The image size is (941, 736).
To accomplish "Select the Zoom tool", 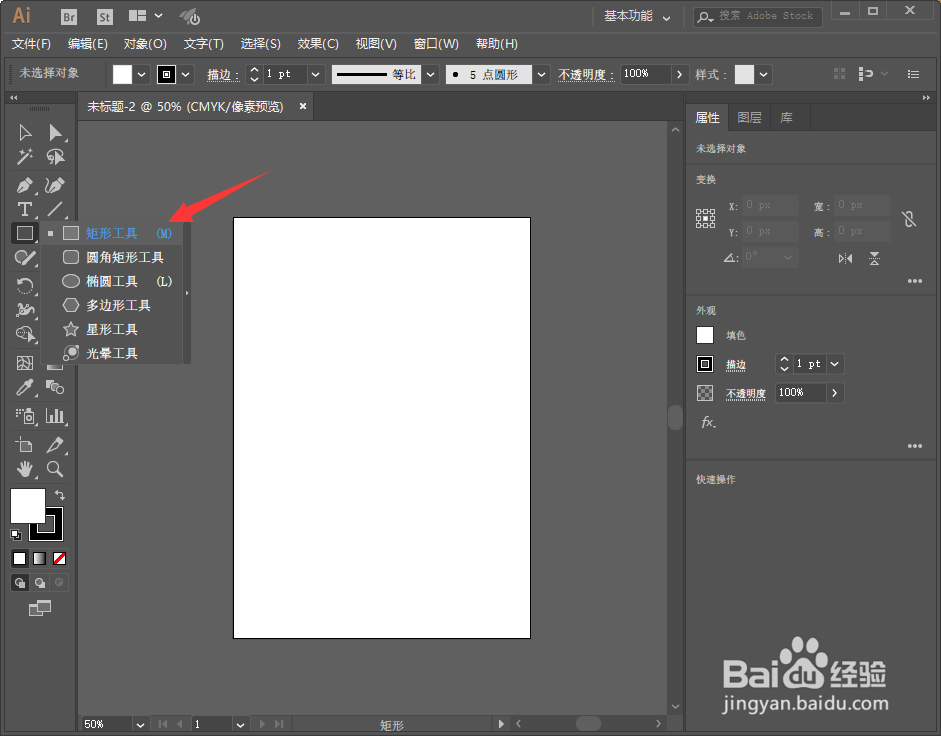I will pos(55,469).
